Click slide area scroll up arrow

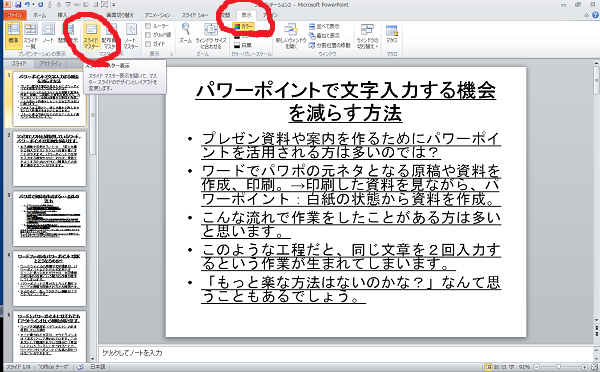pos(596,63)
